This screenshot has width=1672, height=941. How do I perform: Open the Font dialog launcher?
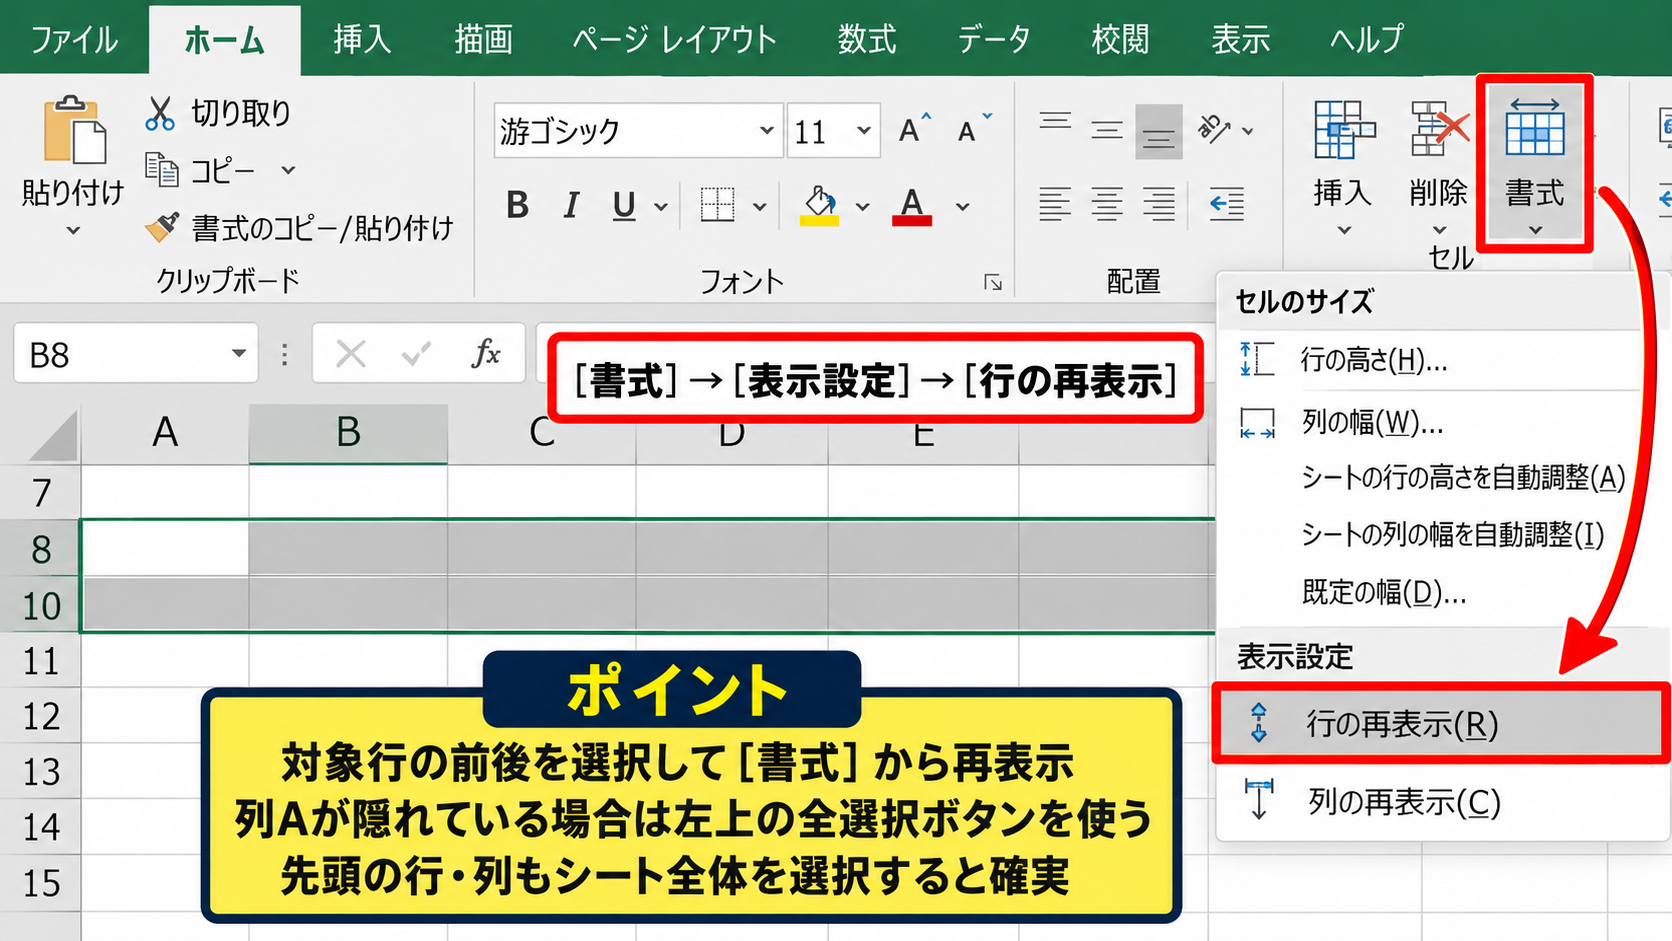click(993, 283)
